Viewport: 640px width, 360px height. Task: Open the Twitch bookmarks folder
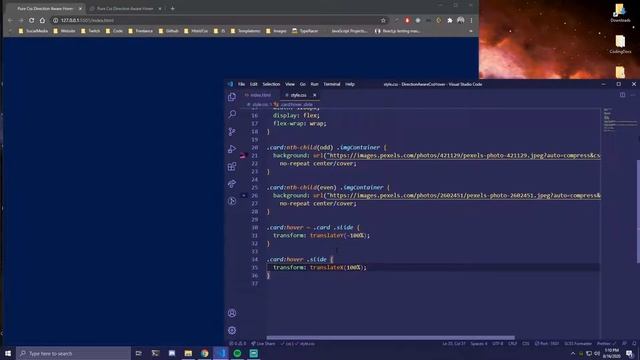click(90, 31)
